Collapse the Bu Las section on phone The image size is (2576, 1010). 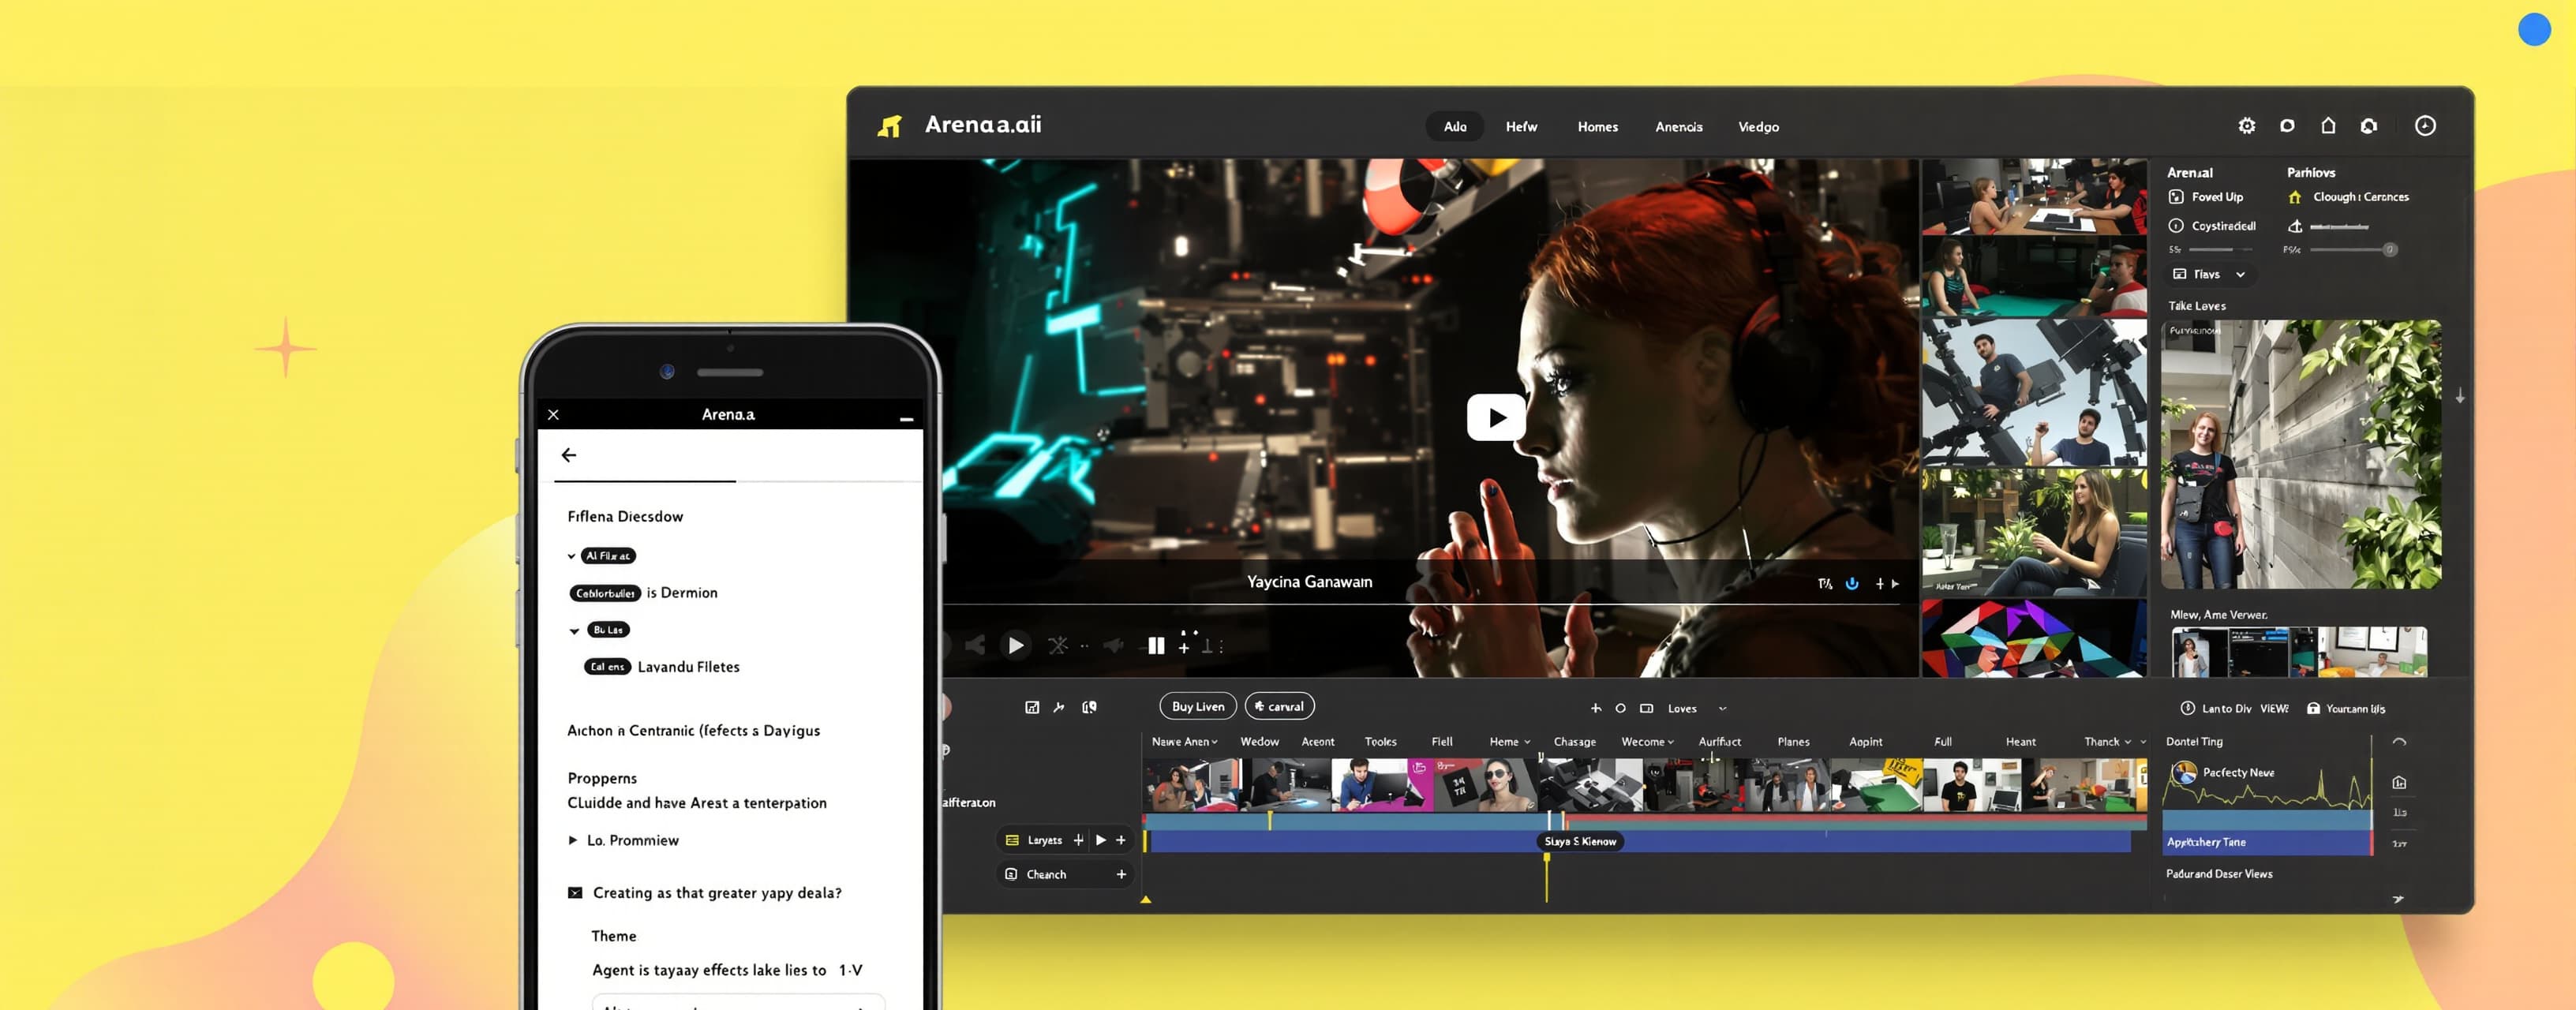(x=574, y=630)
